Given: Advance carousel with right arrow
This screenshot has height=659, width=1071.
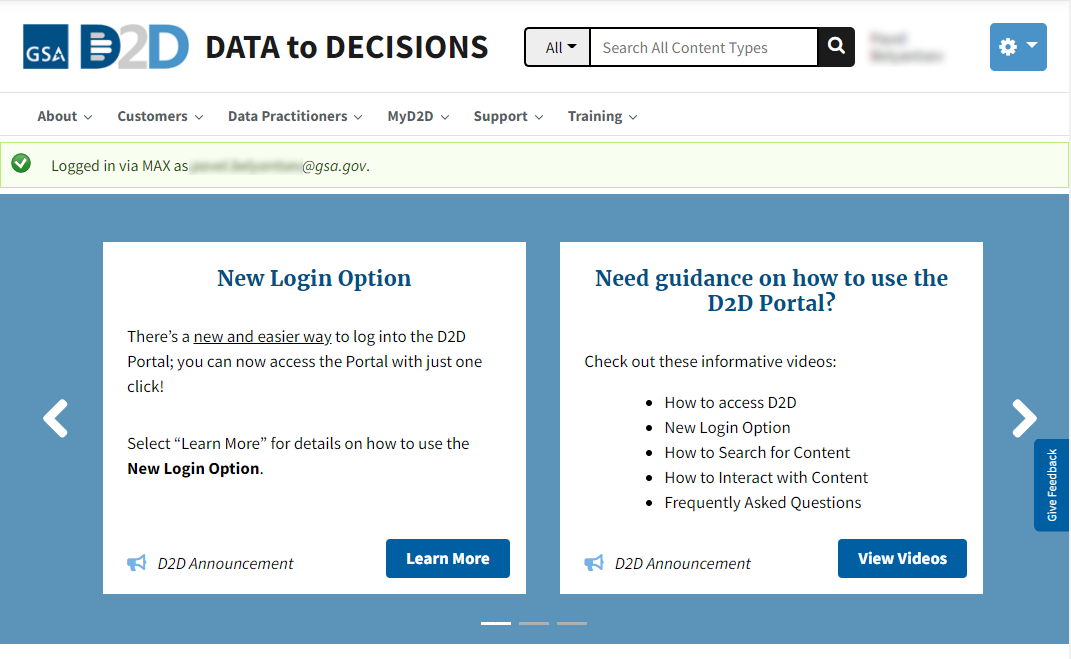Looking at the screenshot, I should [x=1023, y=418].
